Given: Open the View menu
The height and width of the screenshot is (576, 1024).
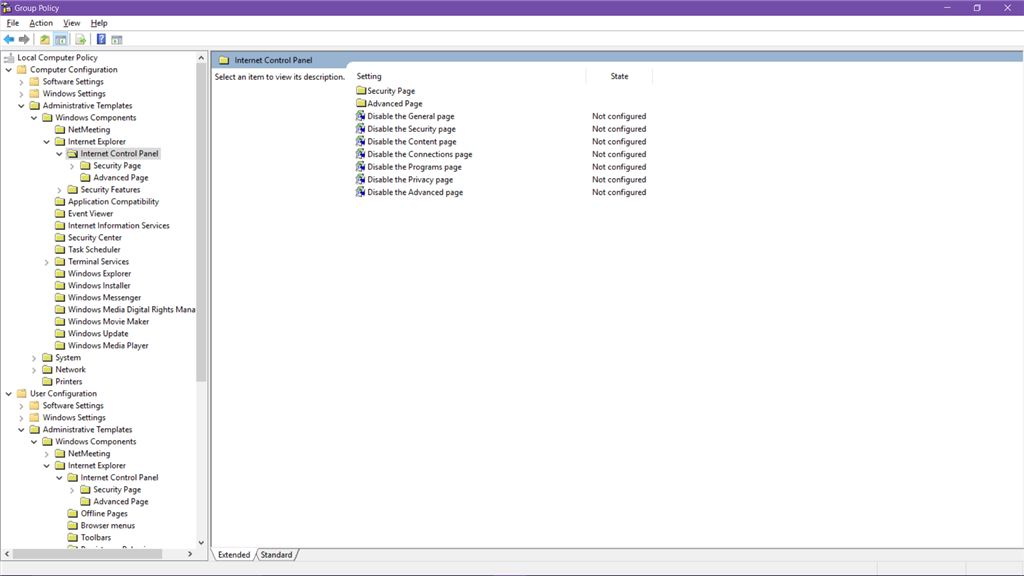Looking at the screenshot, I should pos(71,22).
